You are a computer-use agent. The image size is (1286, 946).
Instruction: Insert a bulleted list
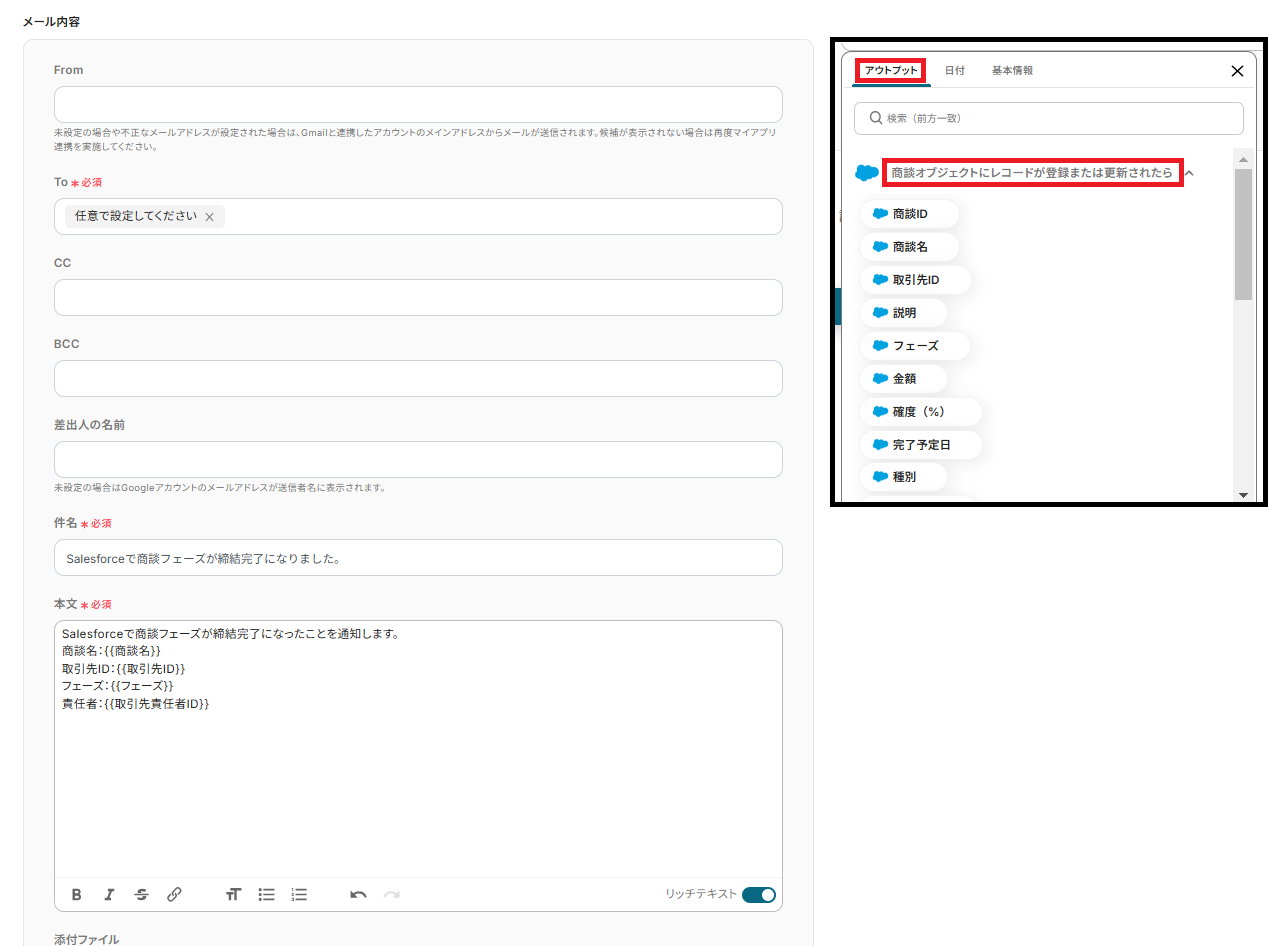coord(266,895)
